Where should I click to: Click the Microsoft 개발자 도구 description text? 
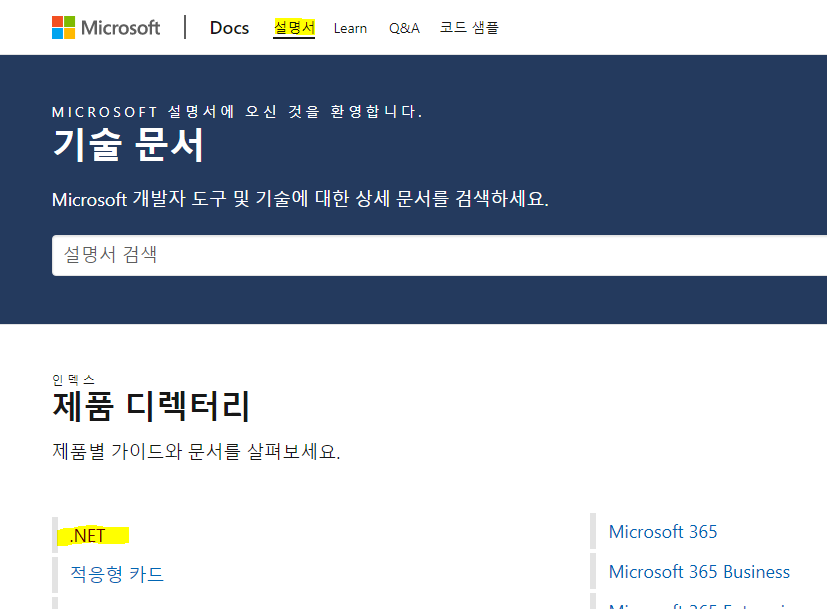[300, 199]
